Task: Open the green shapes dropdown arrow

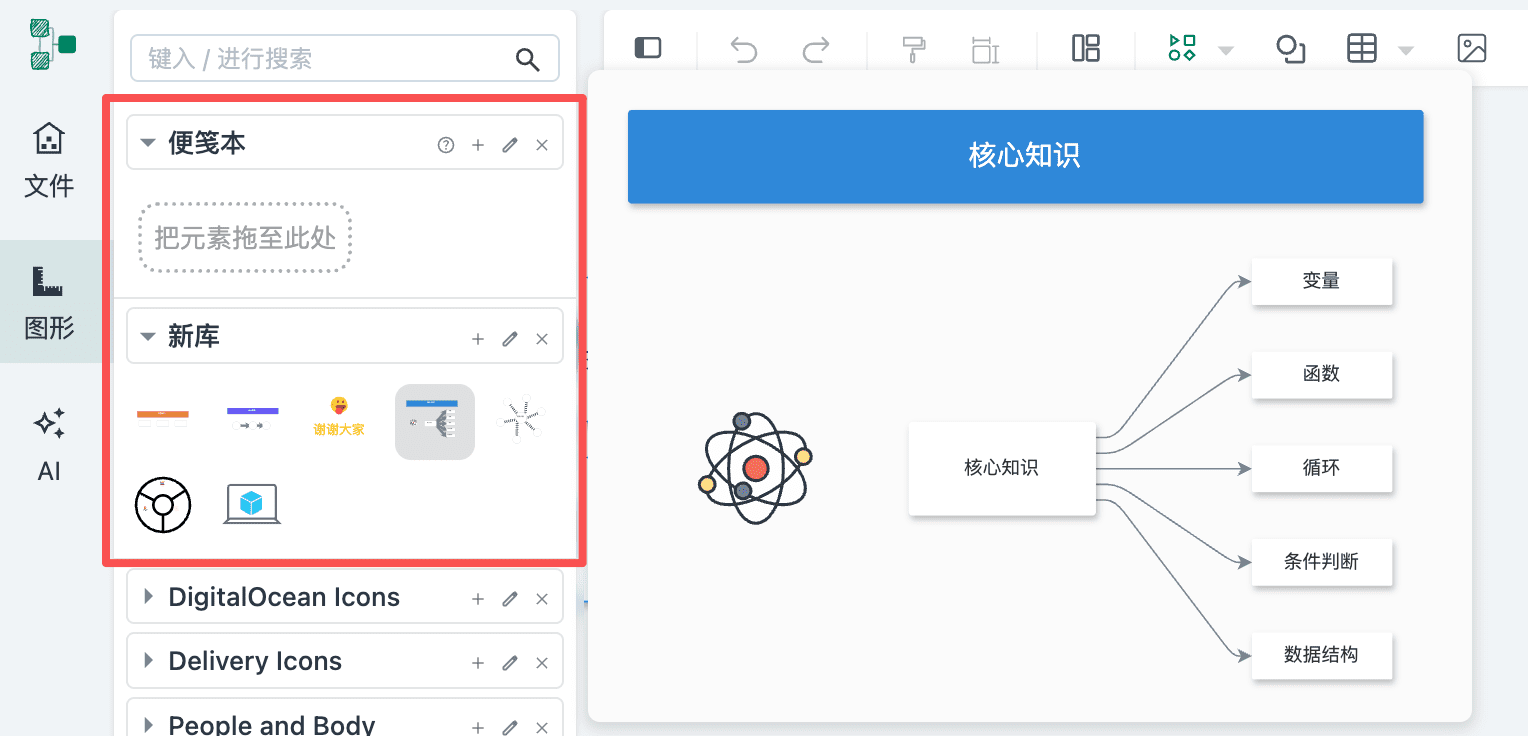Action: tap(1225, 50)
